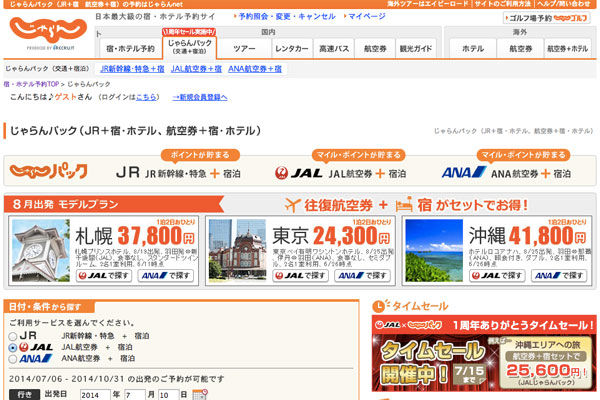Click the 東京 24,300円 price heading
Viewport: 600px width, 400px height.
[x=331, y=235]
